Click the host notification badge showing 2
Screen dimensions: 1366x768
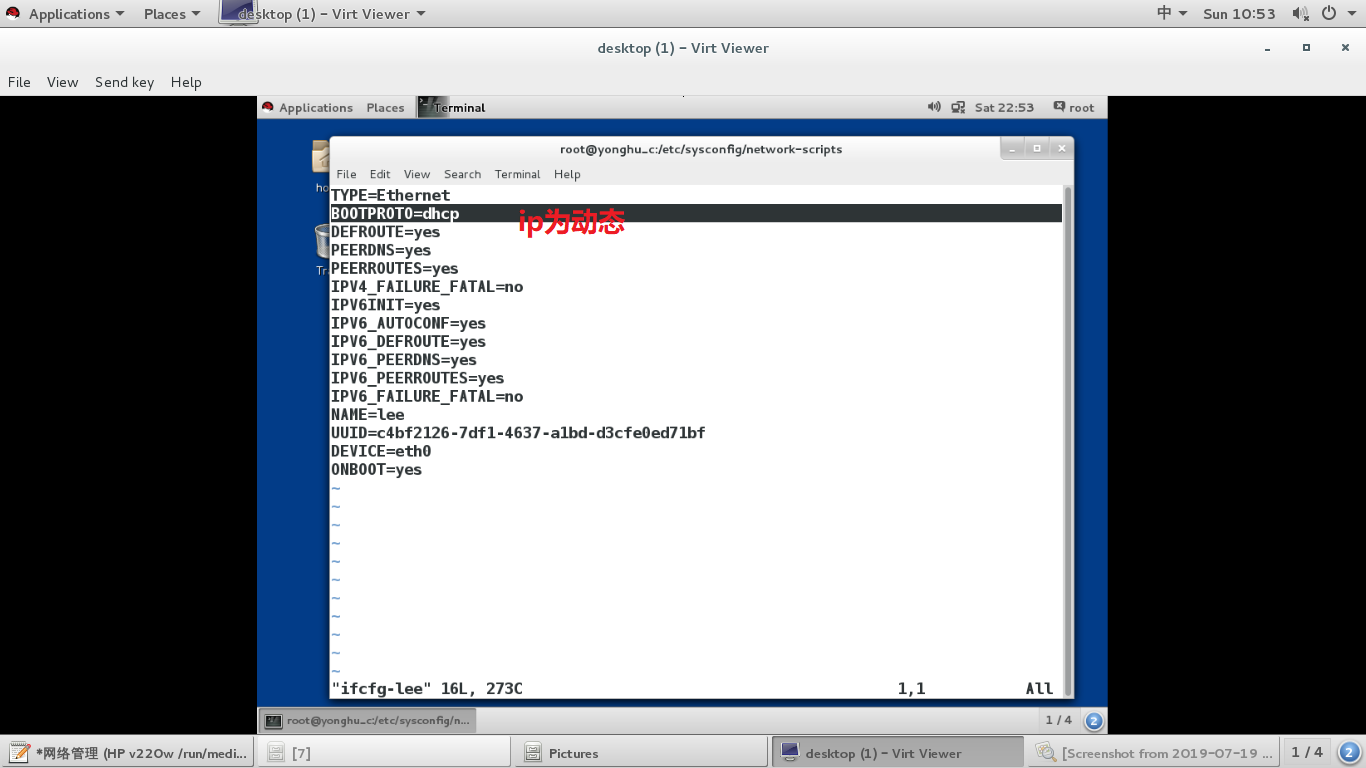pos(1349,752)
